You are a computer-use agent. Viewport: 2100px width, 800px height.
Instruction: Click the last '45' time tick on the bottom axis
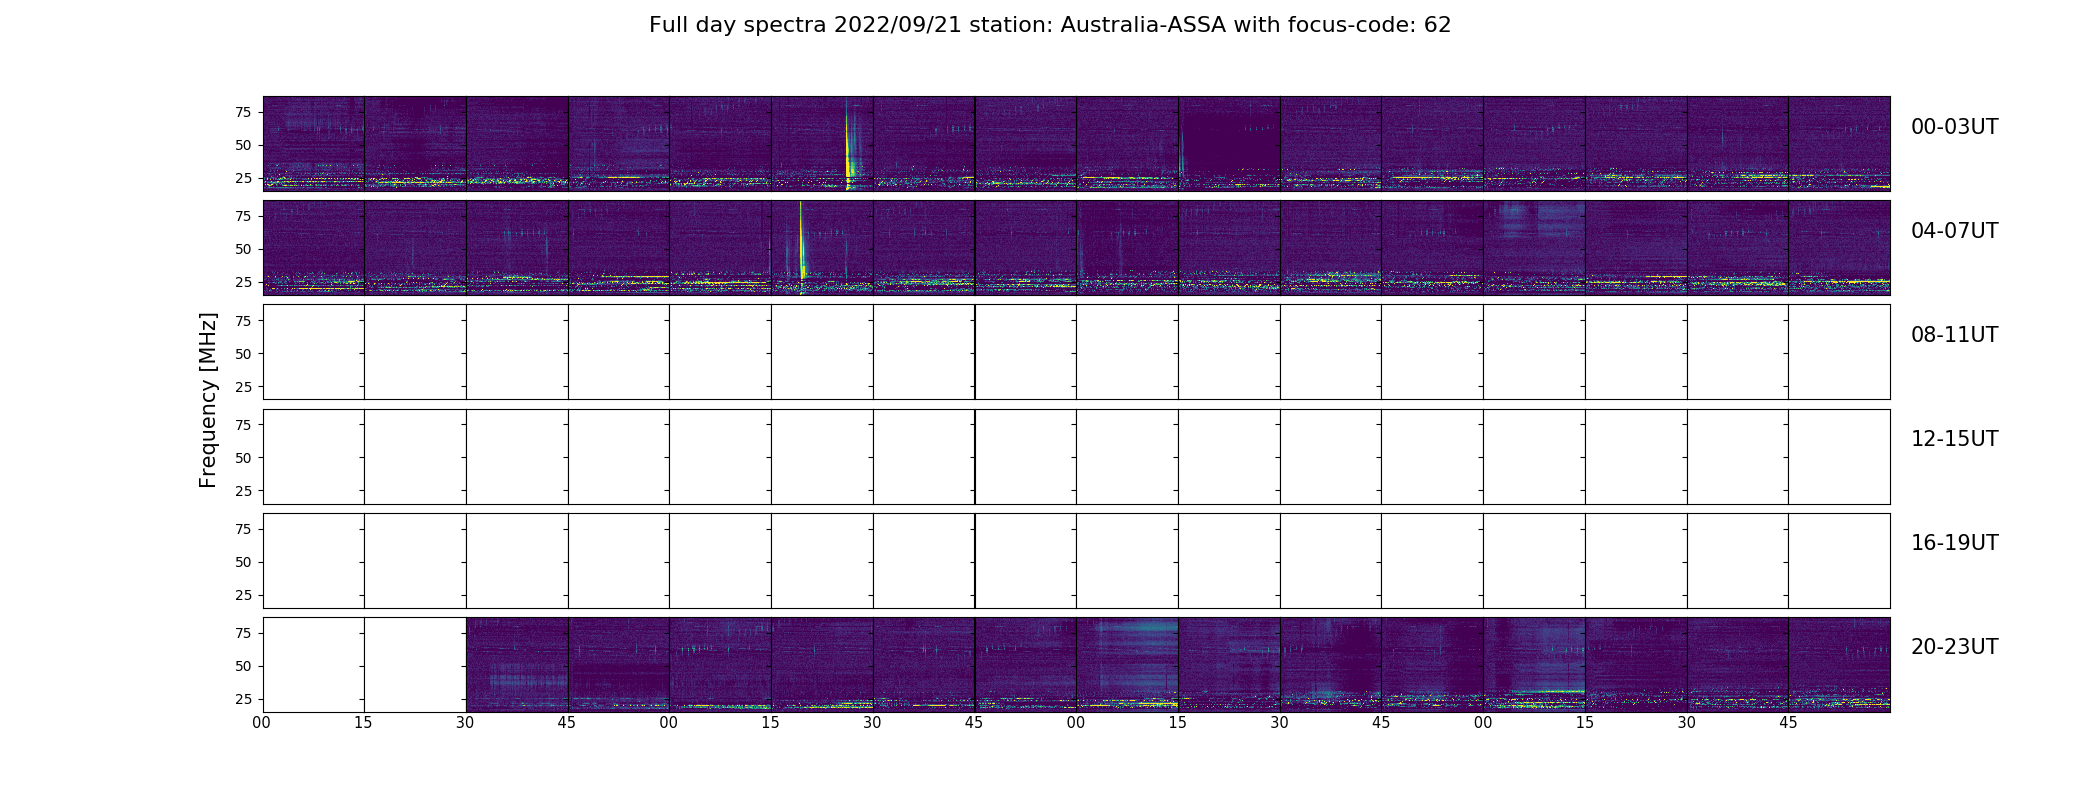(x=1788, y=723)
